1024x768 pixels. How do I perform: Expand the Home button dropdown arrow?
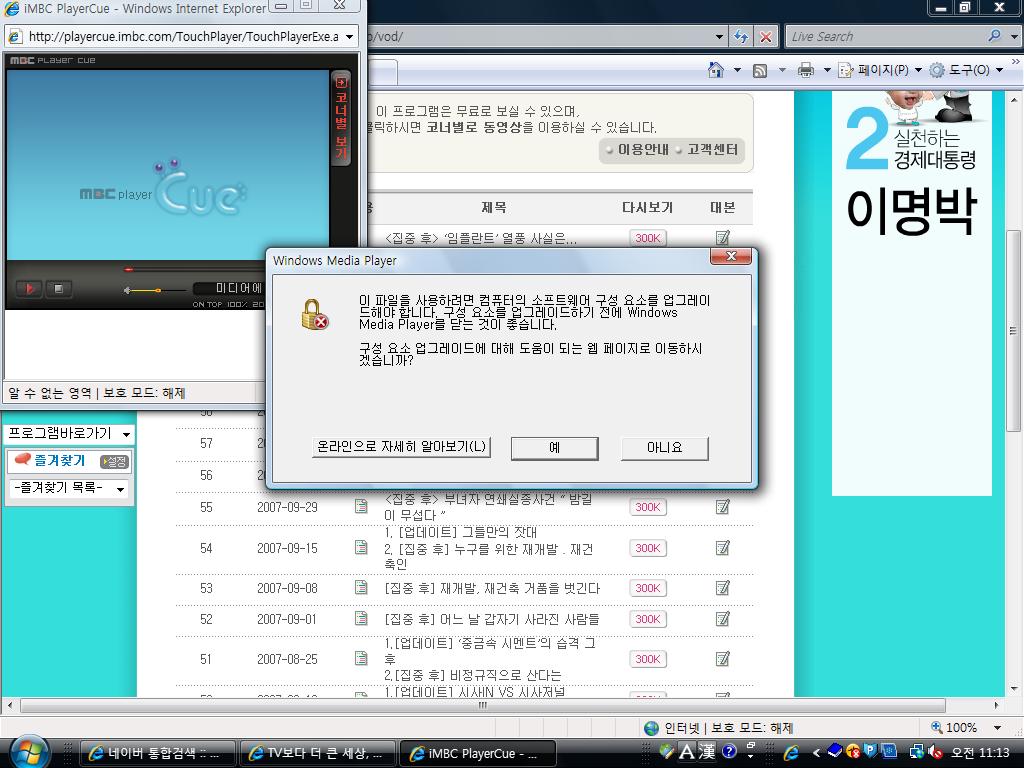737,70
